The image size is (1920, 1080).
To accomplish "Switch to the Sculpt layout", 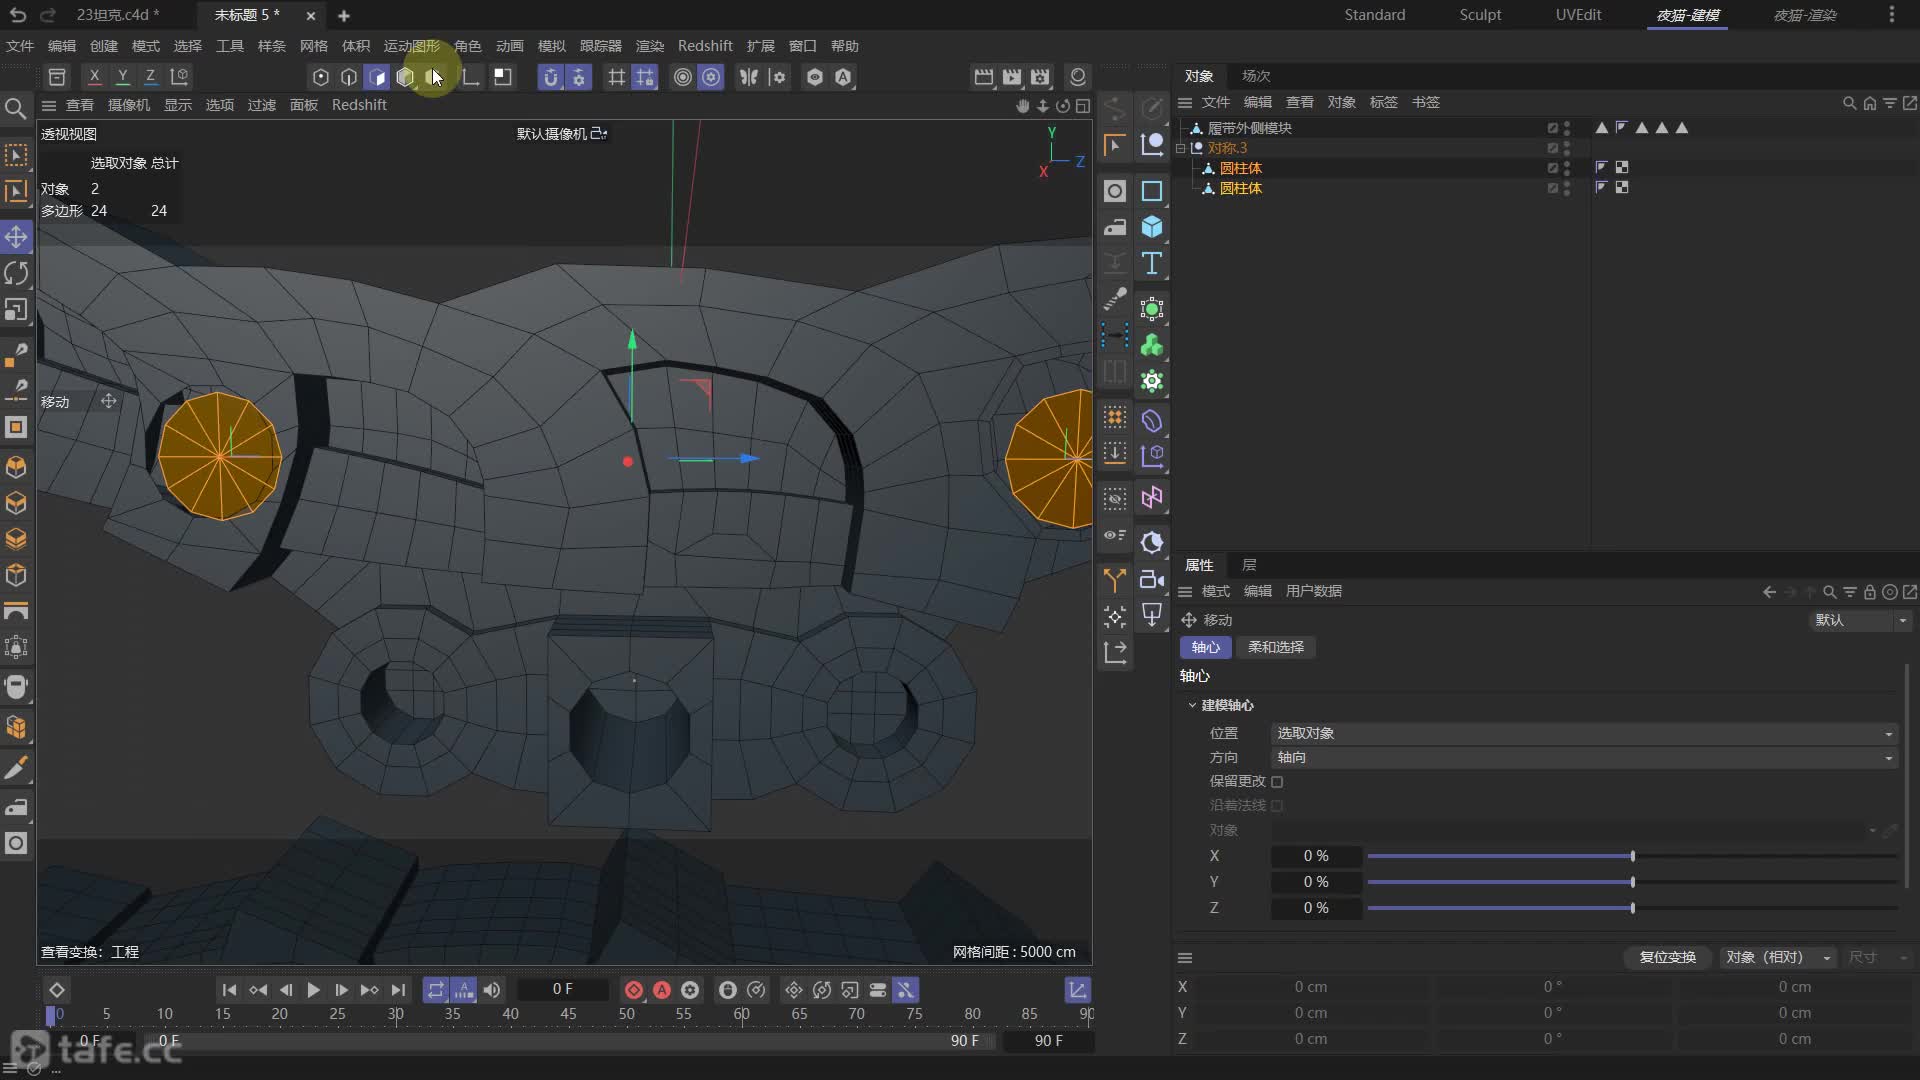I will pyautogui.click(x=1480, y=15).
